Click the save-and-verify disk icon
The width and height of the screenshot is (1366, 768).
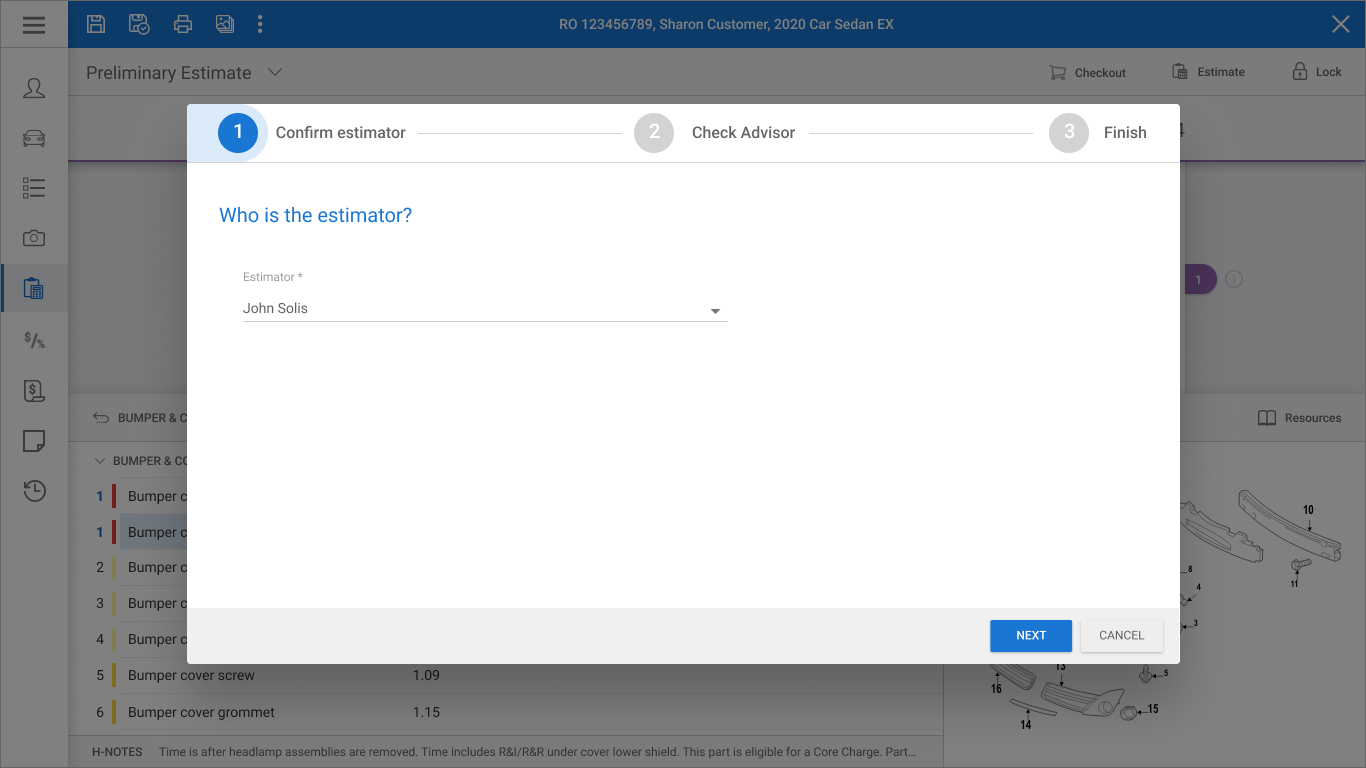point(139,24)
